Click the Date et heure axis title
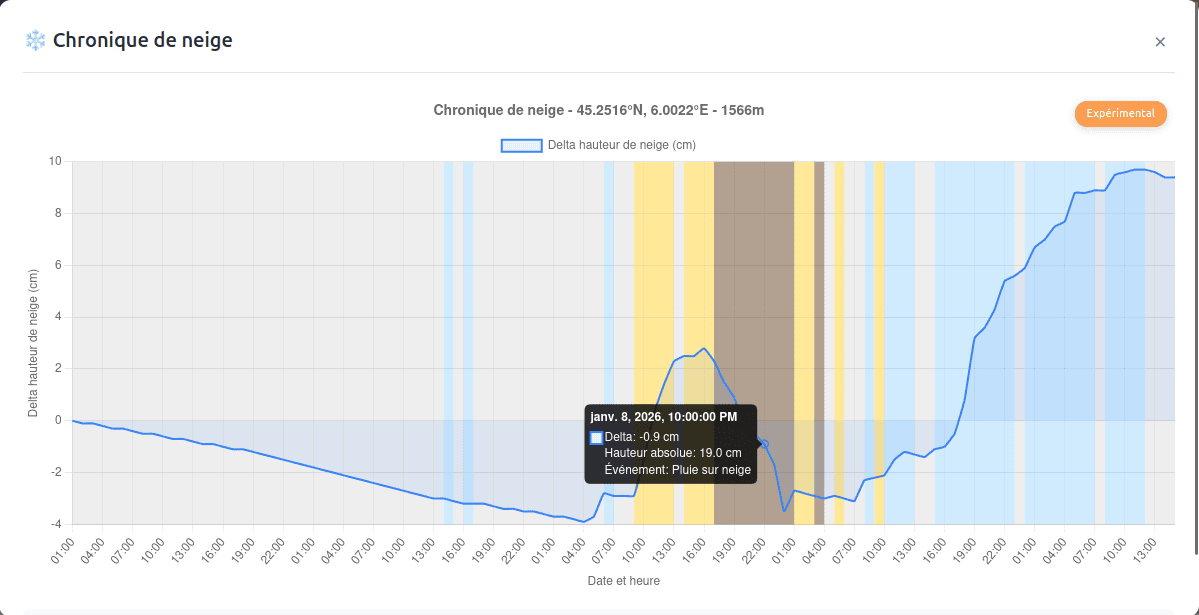This screenshot has height=615, width=1199. point(623,580)
